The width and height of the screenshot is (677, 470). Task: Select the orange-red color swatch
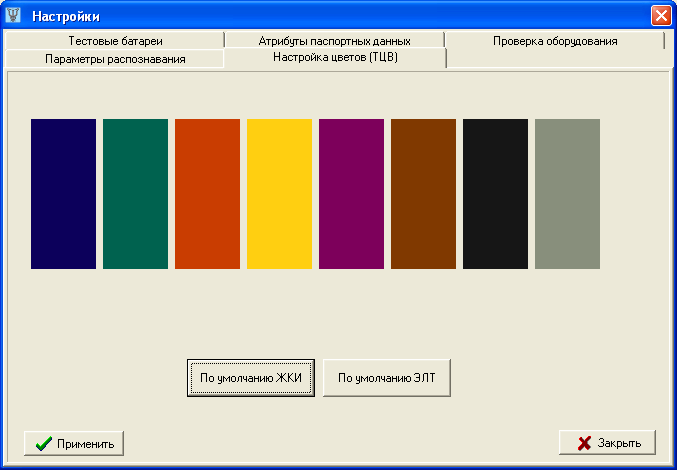point(207,194)
